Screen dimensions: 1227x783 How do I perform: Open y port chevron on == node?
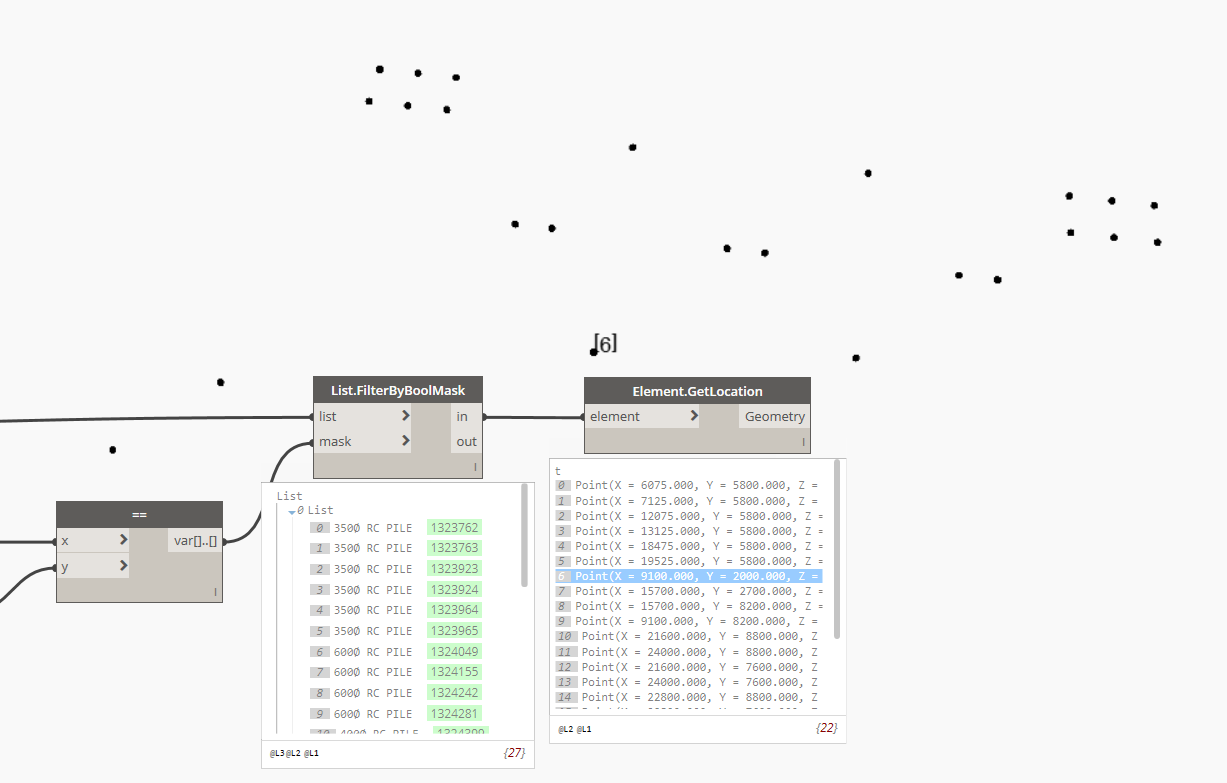point(123,566)
